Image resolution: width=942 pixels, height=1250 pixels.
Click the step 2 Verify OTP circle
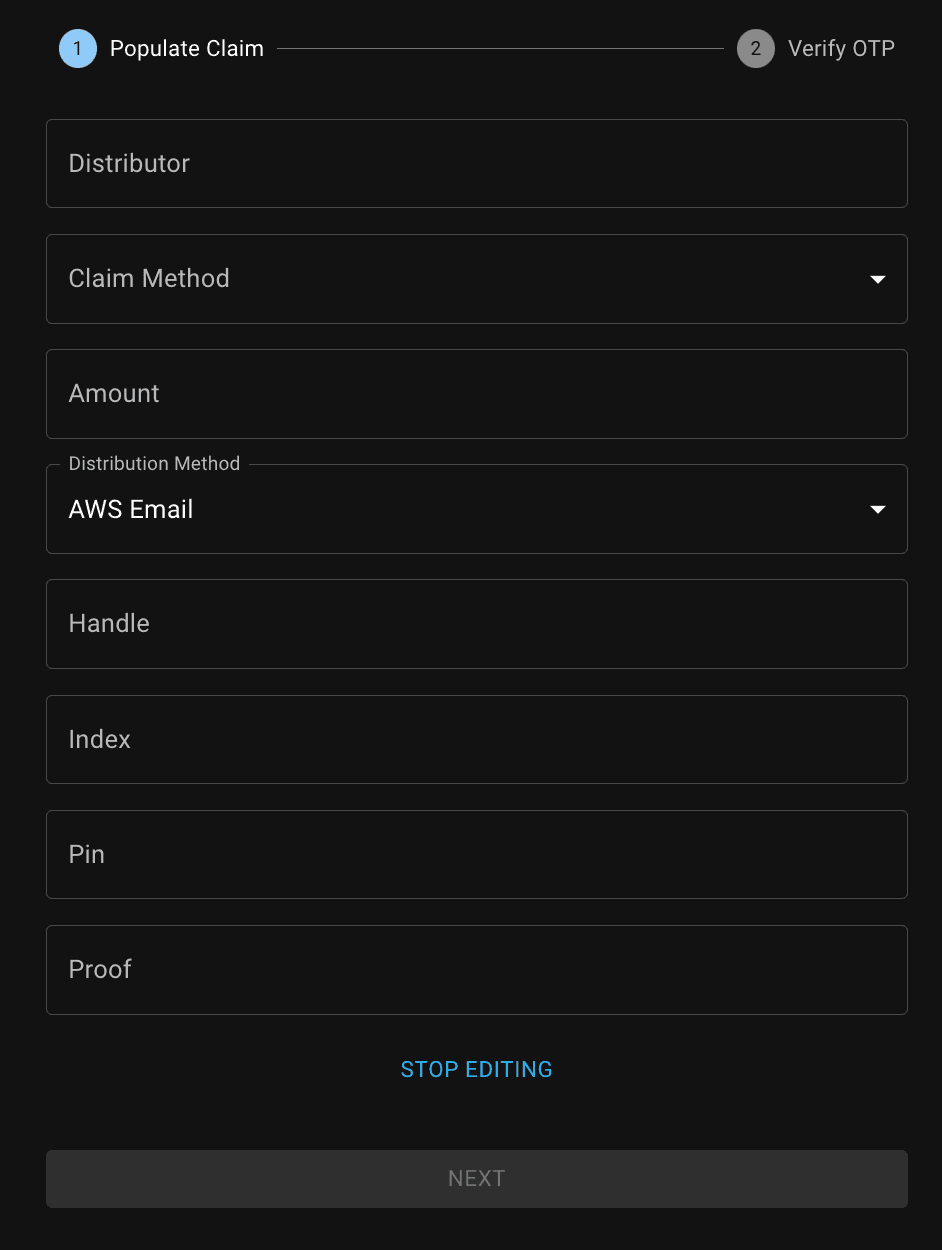pos(755,48)
